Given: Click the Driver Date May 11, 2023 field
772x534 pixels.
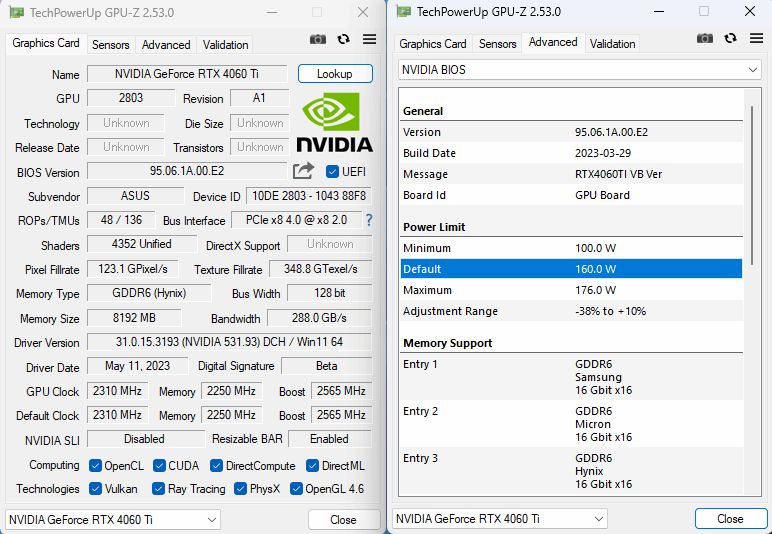Looking at the screenshot, I should (137, 366).
